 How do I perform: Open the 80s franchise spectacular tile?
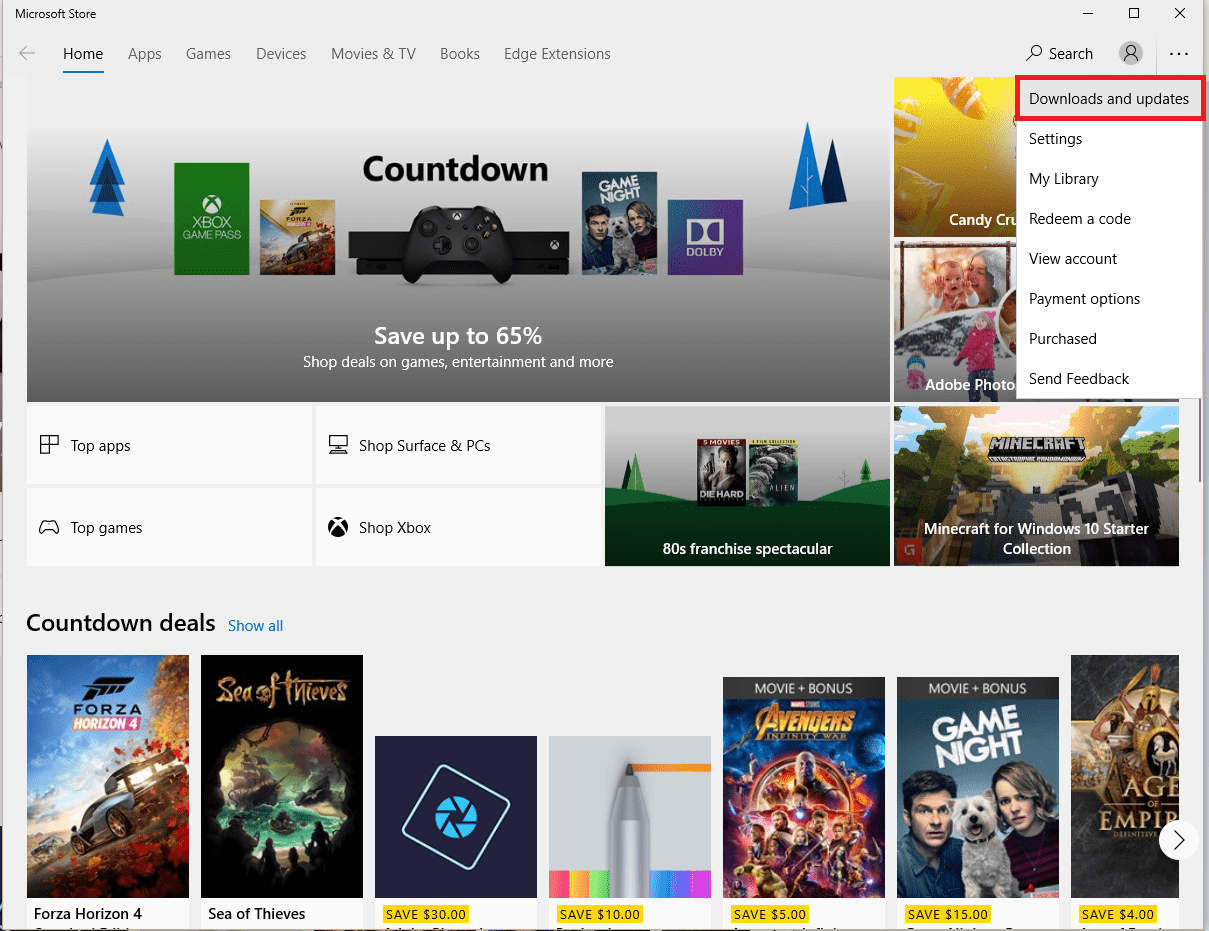coord(747,486)
